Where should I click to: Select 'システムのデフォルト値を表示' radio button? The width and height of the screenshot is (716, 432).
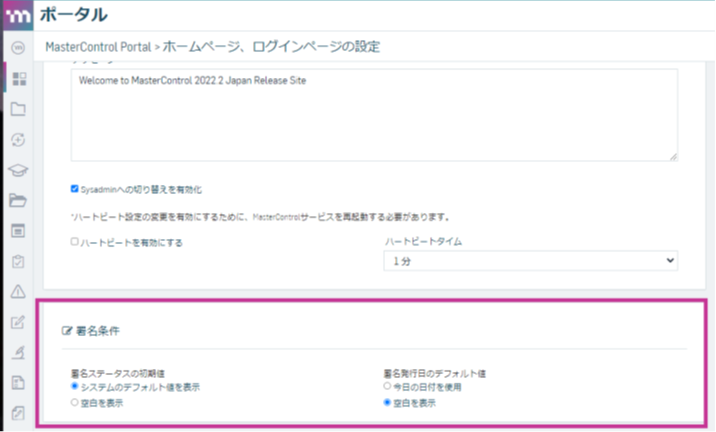click(x=74, y=386)
